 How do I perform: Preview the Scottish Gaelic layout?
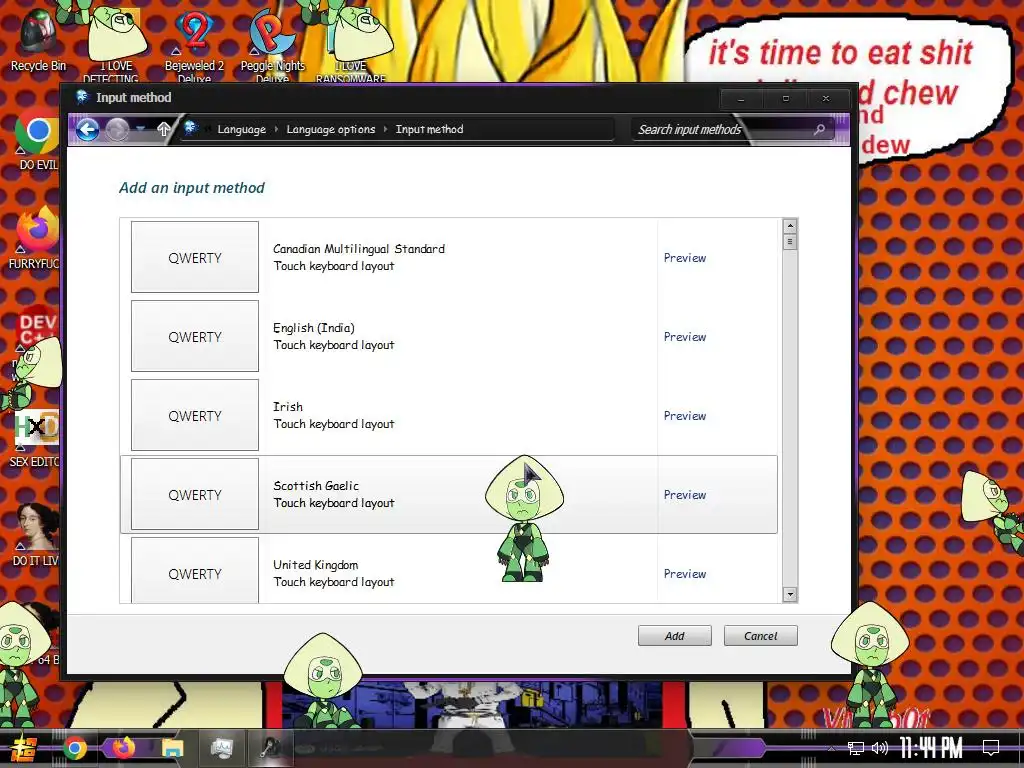point(685,494)
